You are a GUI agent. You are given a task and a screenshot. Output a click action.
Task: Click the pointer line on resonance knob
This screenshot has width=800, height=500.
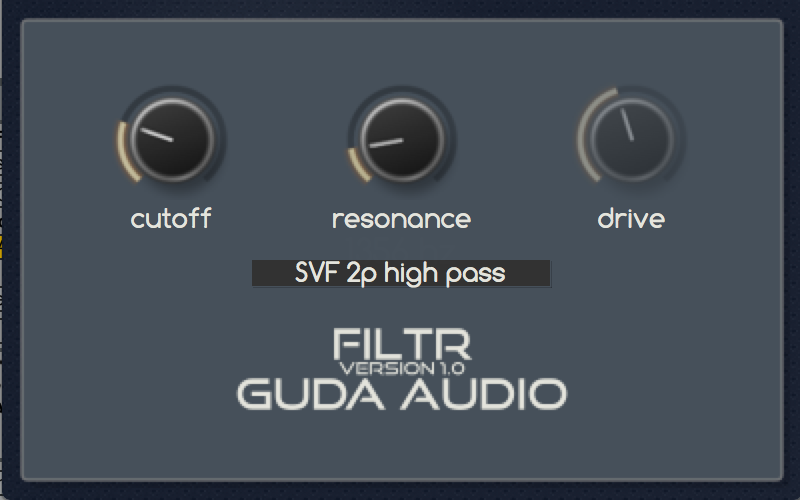(x=386, y=143)
